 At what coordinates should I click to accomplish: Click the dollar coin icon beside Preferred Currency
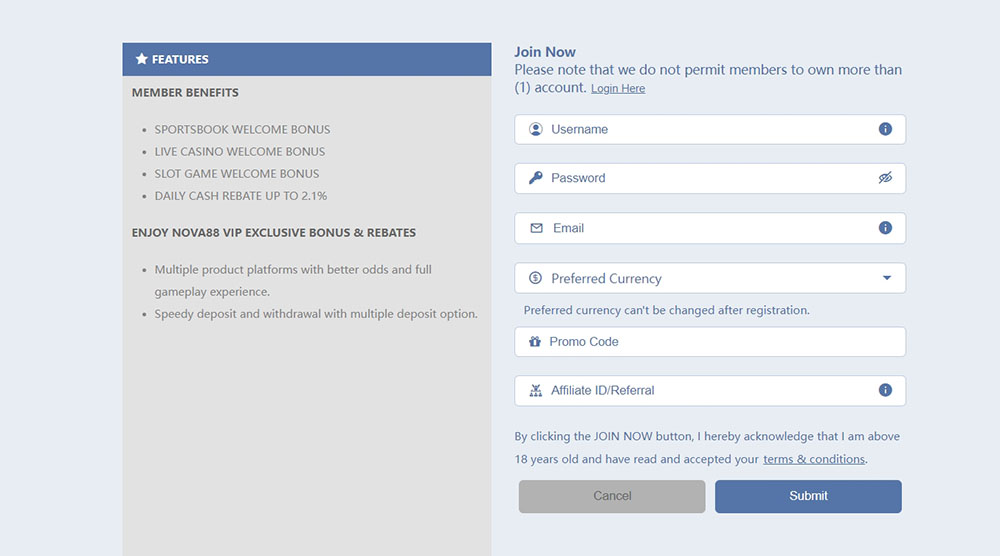[x=536, y=278]
